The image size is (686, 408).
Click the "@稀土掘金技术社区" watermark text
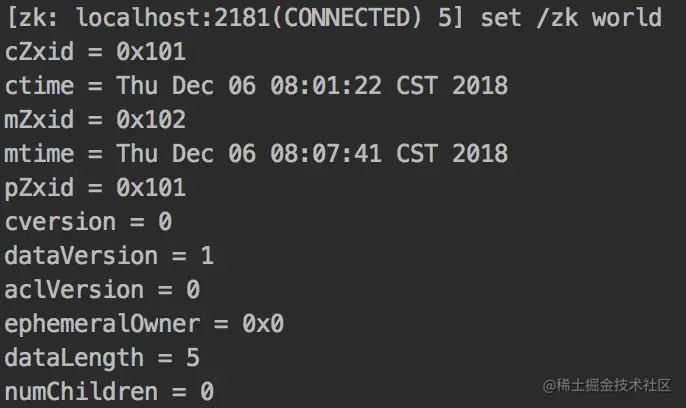tap(607, 385)
